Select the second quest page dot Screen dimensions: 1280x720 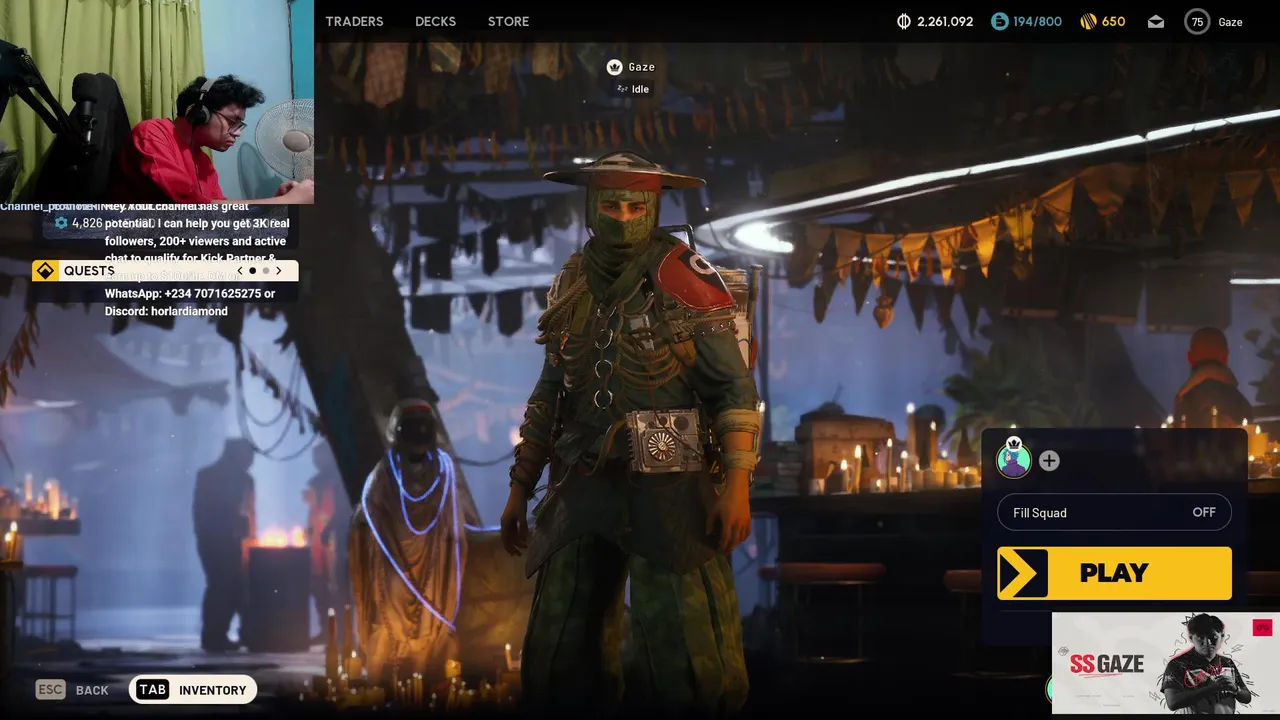click(266, 271)
